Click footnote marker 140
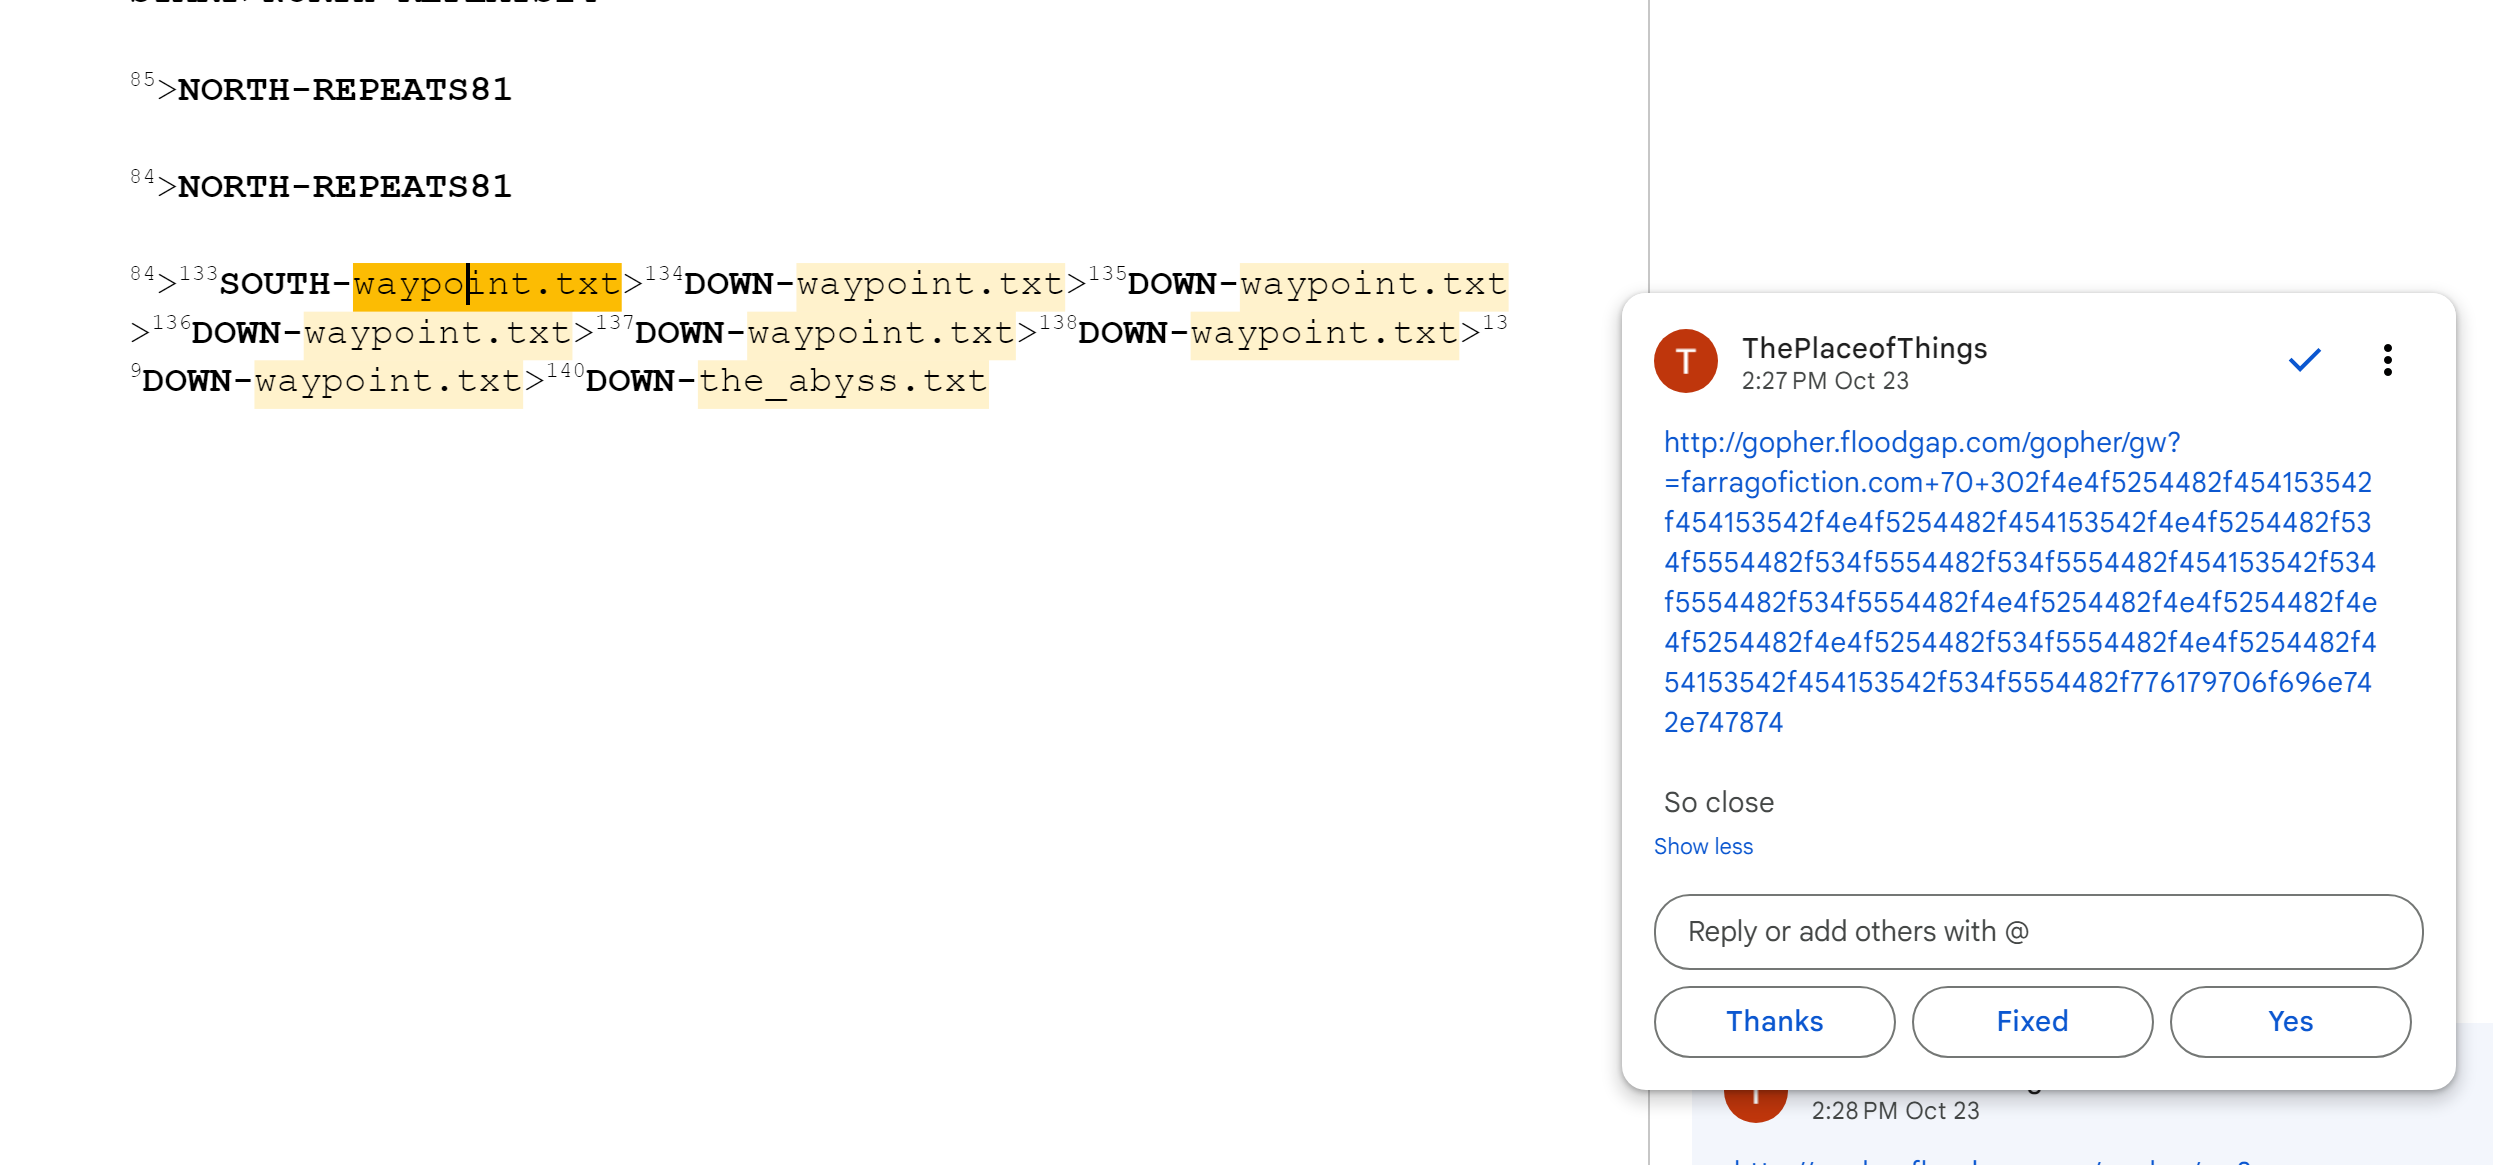This screenshot has width=2493, height=1165. point(565,371)
